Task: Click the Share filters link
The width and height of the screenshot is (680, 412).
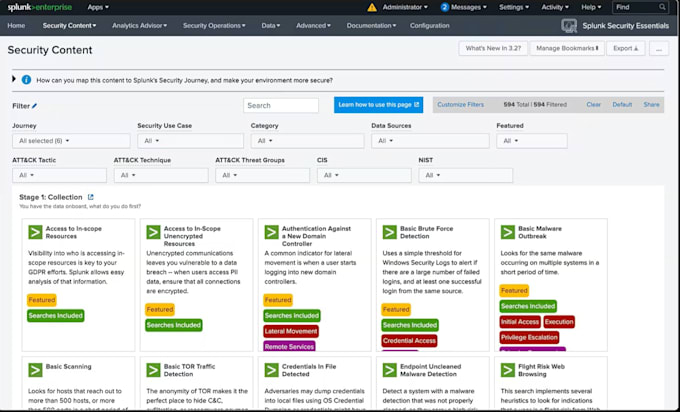Action: [x=651, y=105]
